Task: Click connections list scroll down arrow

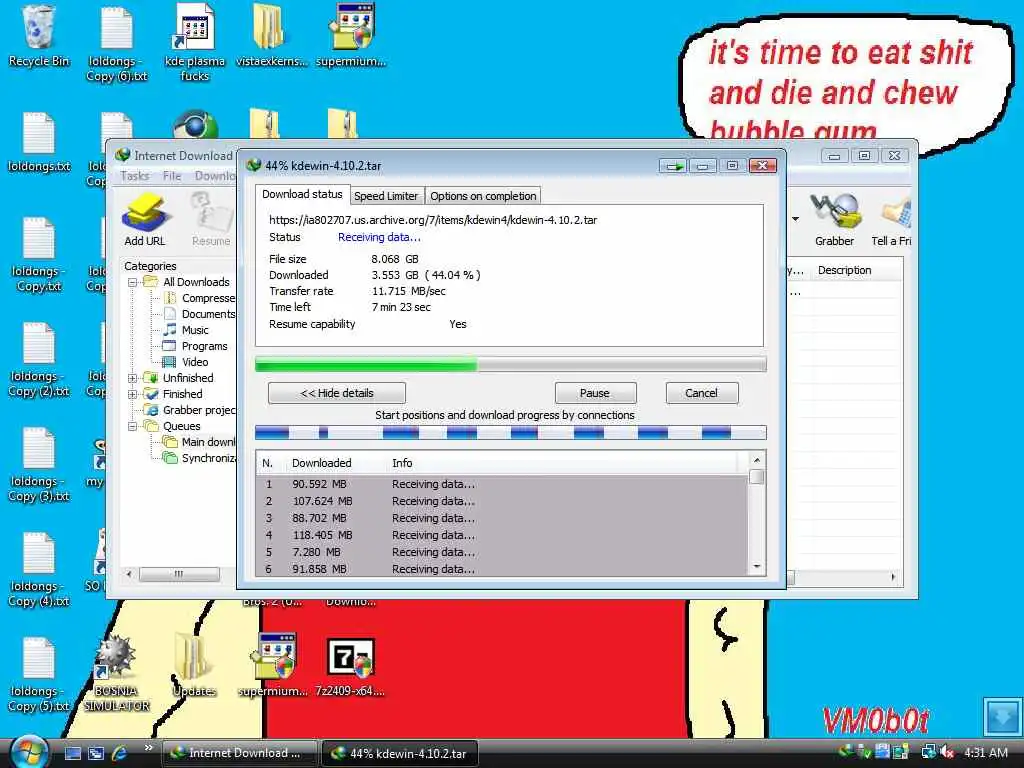Action: point(757,567)
